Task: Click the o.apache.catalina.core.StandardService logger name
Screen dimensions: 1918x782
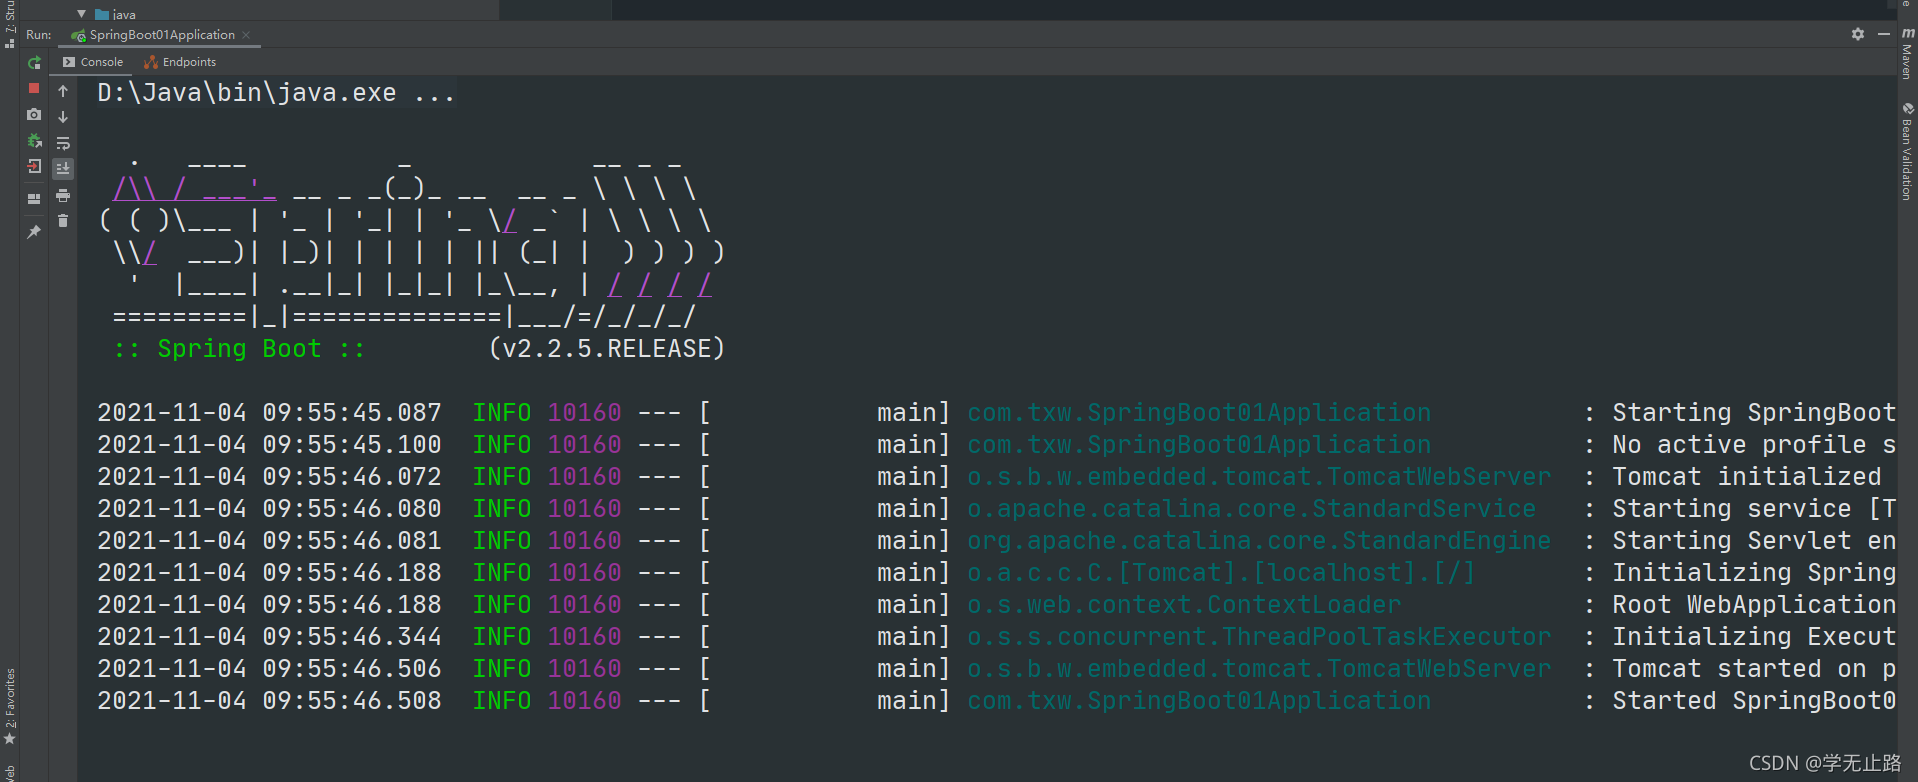Action: point(1251,509)
